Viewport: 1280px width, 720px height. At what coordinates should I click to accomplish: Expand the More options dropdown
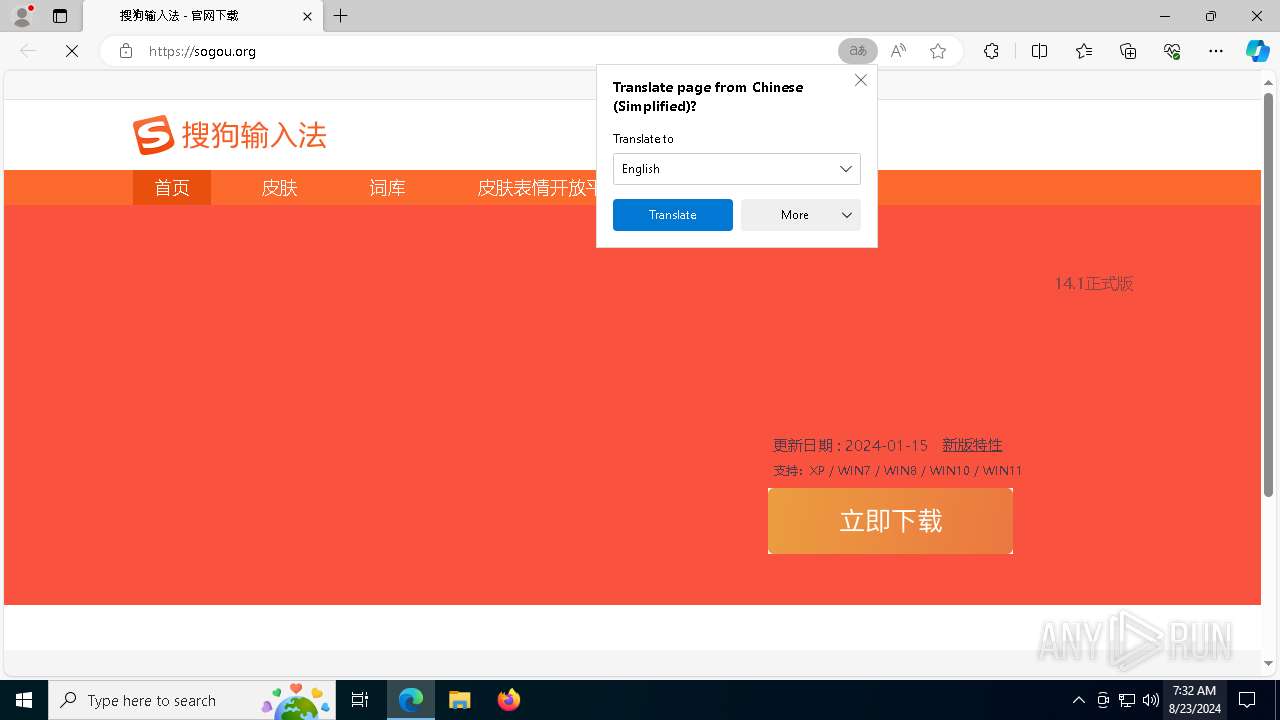(x=801, y=215)
